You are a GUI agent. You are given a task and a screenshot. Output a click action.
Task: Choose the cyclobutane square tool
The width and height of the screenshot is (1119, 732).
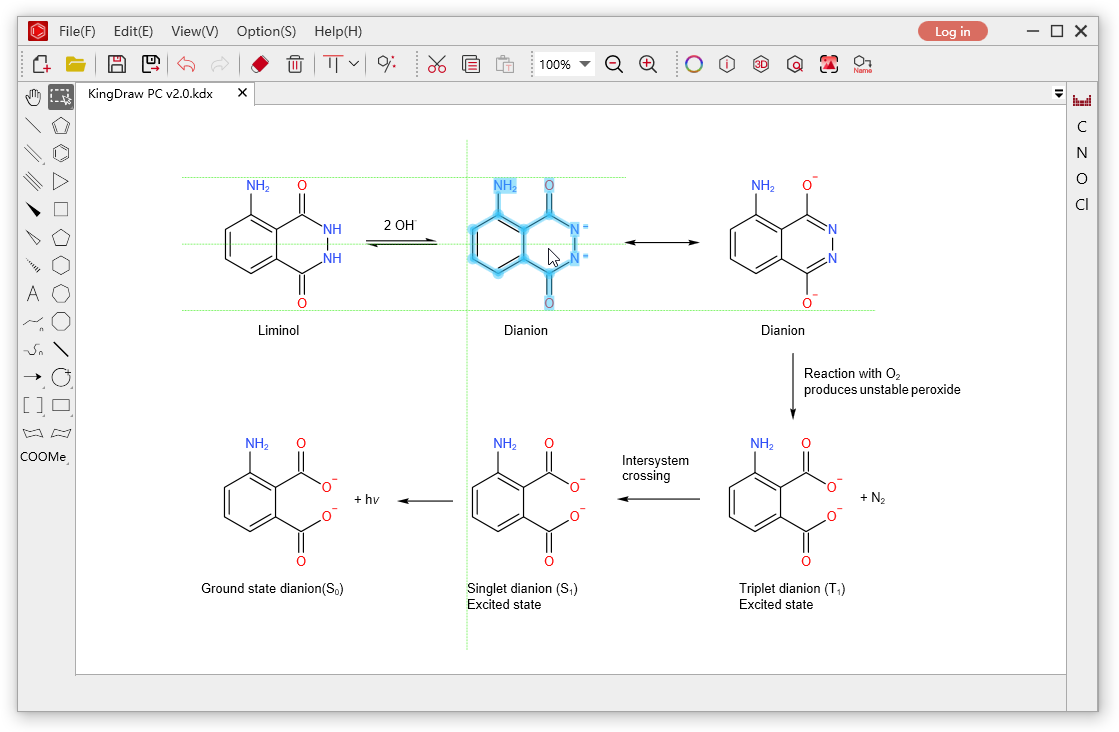61,209
